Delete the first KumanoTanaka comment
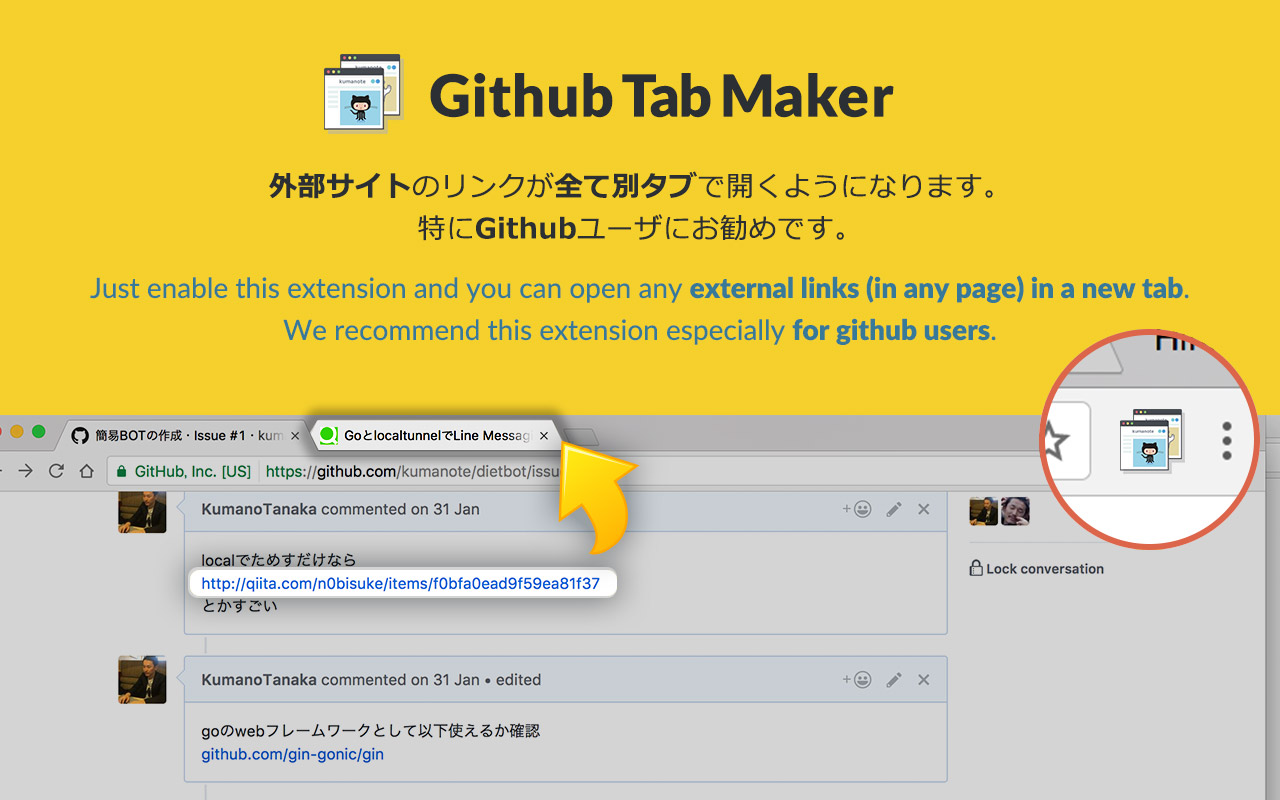1280x800 pixels. pos(924,509)
